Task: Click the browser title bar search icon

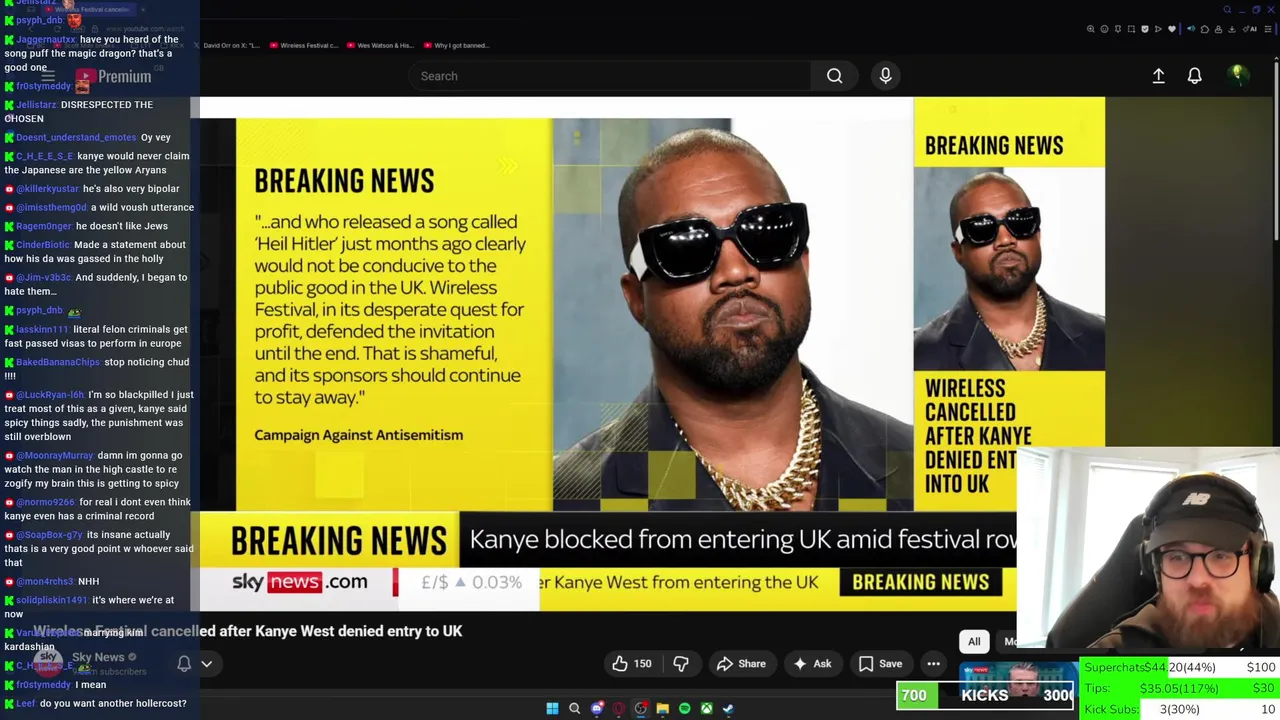Action: tap(1227, 10)
